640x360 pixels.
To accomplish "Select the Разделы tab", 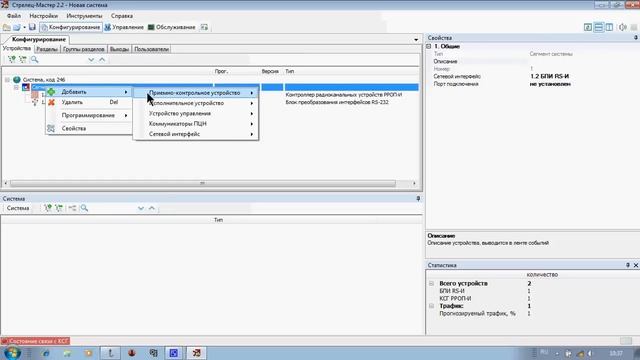I will (47, 49).
